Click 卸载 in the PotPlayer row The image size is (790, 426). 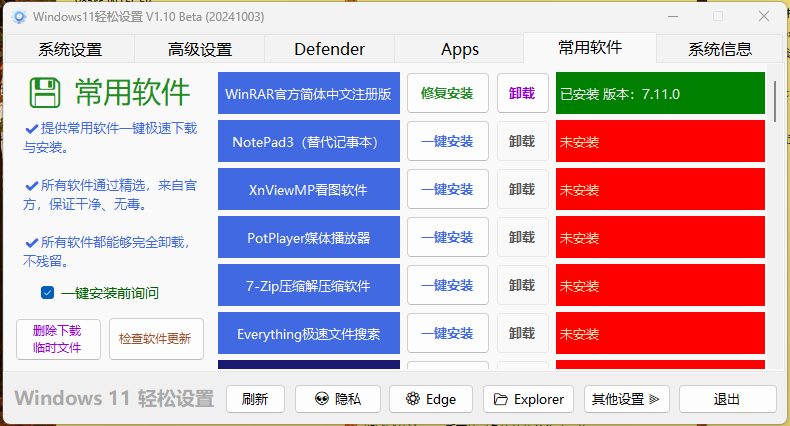coord(522,237)
